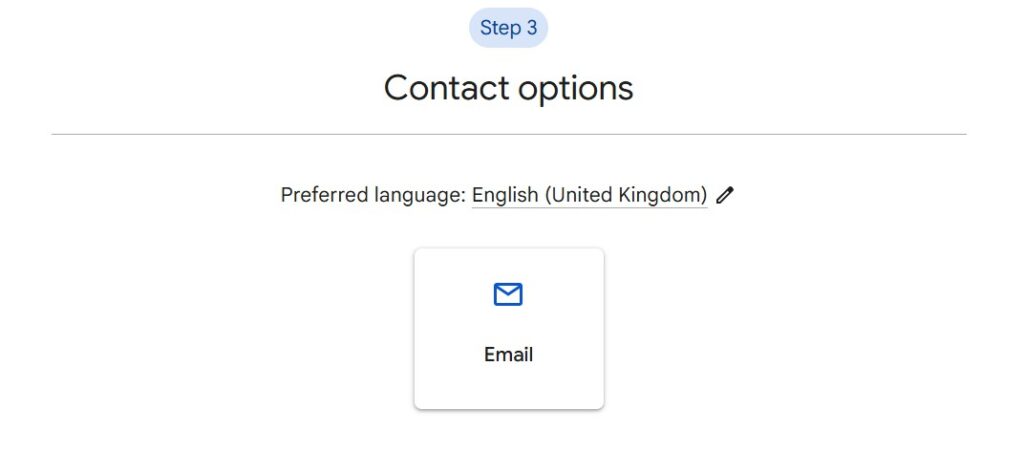Image resolution: width=1024 pixels, height=474 pixels.
Task: Click the blue envelope icon
Action: pyautogui.click(x=508, y=295)
